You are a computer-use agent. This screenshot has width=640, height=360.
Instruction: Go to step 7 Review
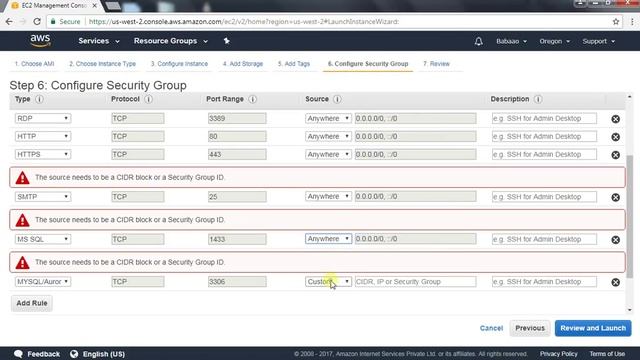point(436,64)
